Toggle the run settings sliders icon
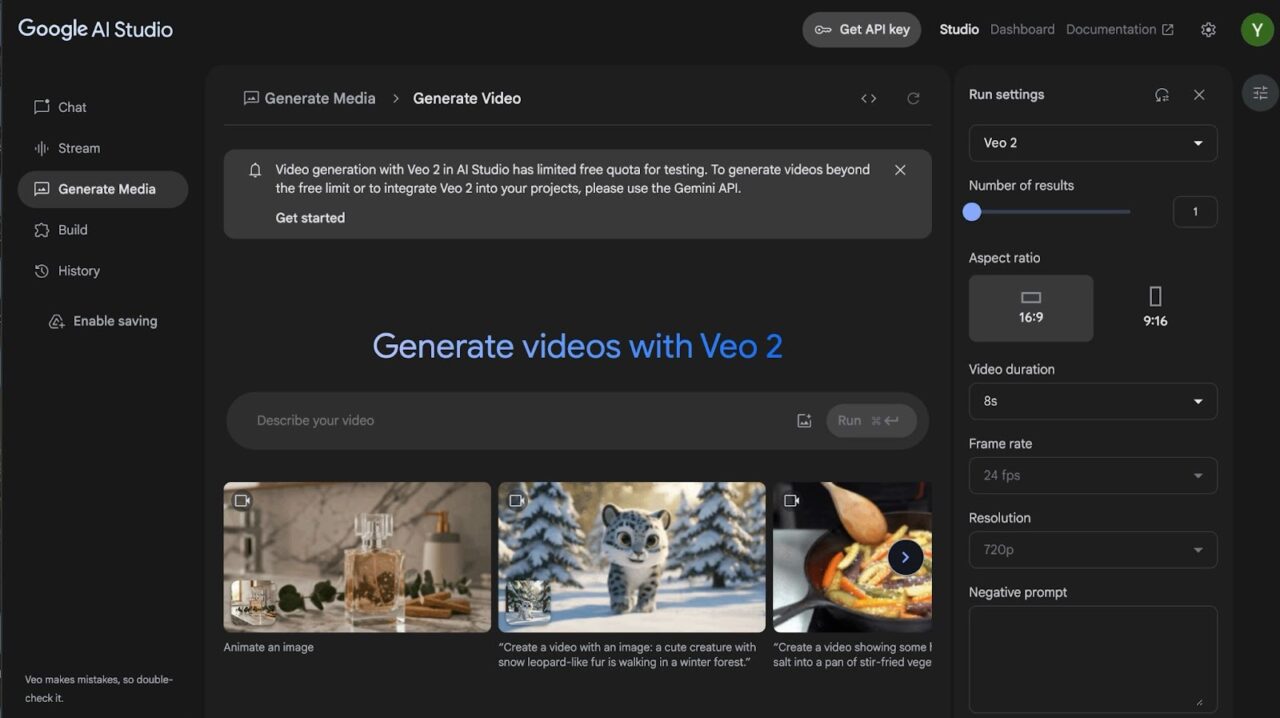The image size is (1280, 718). pyautogui.click(x=1260, y=93)
